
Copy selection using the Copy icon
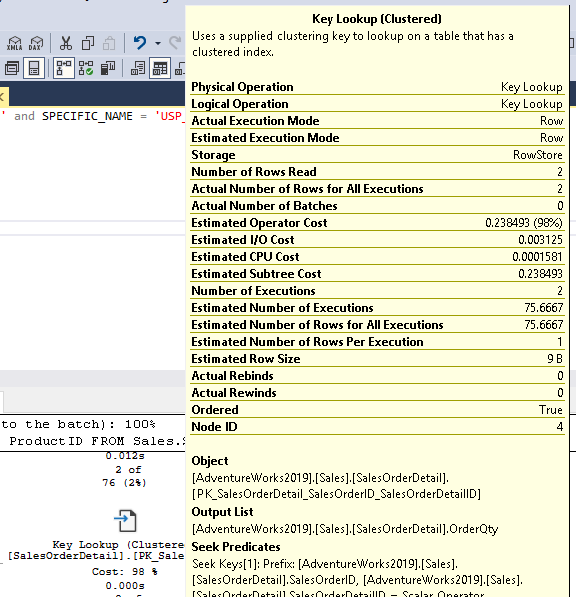(x=88, y=43)
